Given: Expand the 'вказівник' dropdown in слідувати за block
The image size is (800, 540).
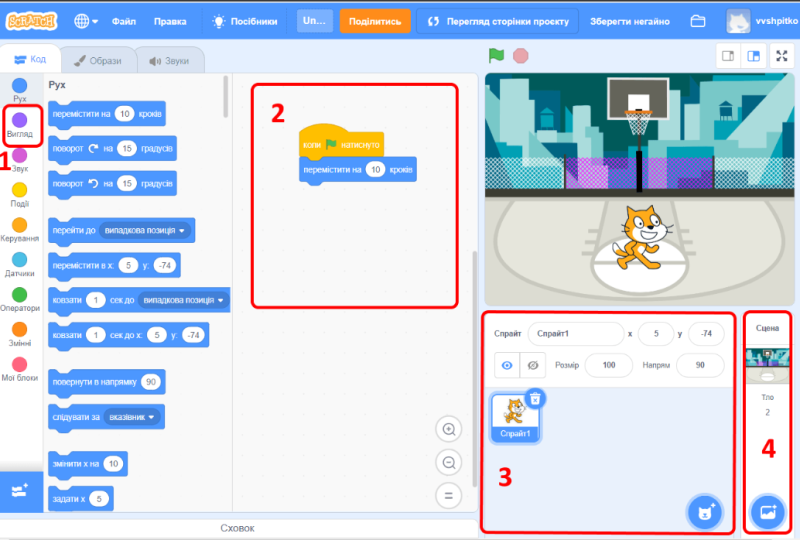Looking at the screenshot, I should pyautogui.click(x=153, y=417).
